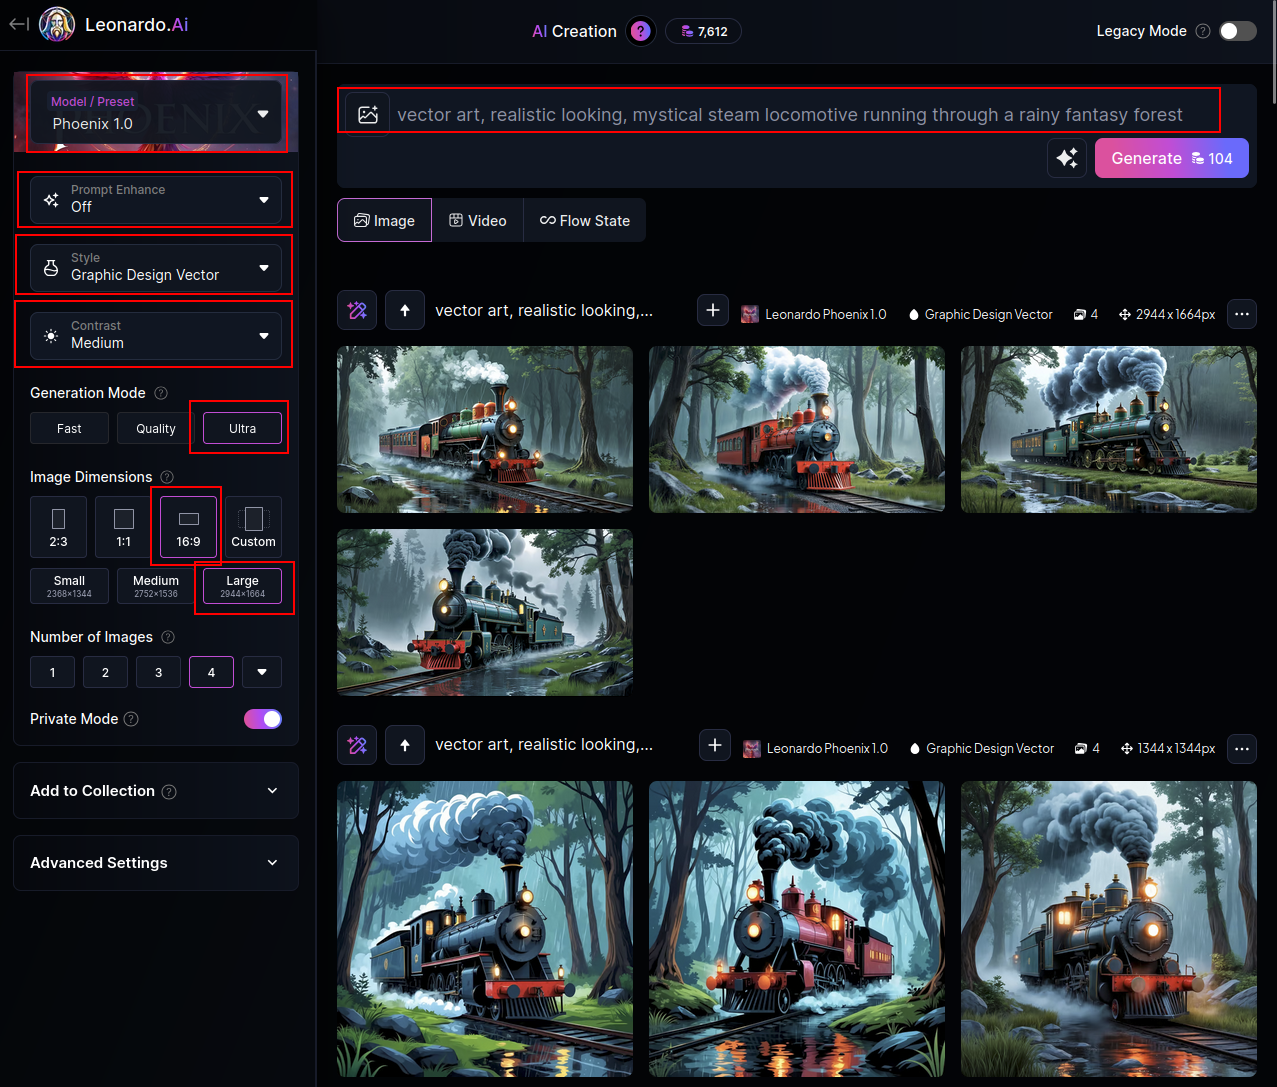Screen dimensions: 1277x1087
Task: Open the wide red train thumbnail in top row
Action: (797, 429)
